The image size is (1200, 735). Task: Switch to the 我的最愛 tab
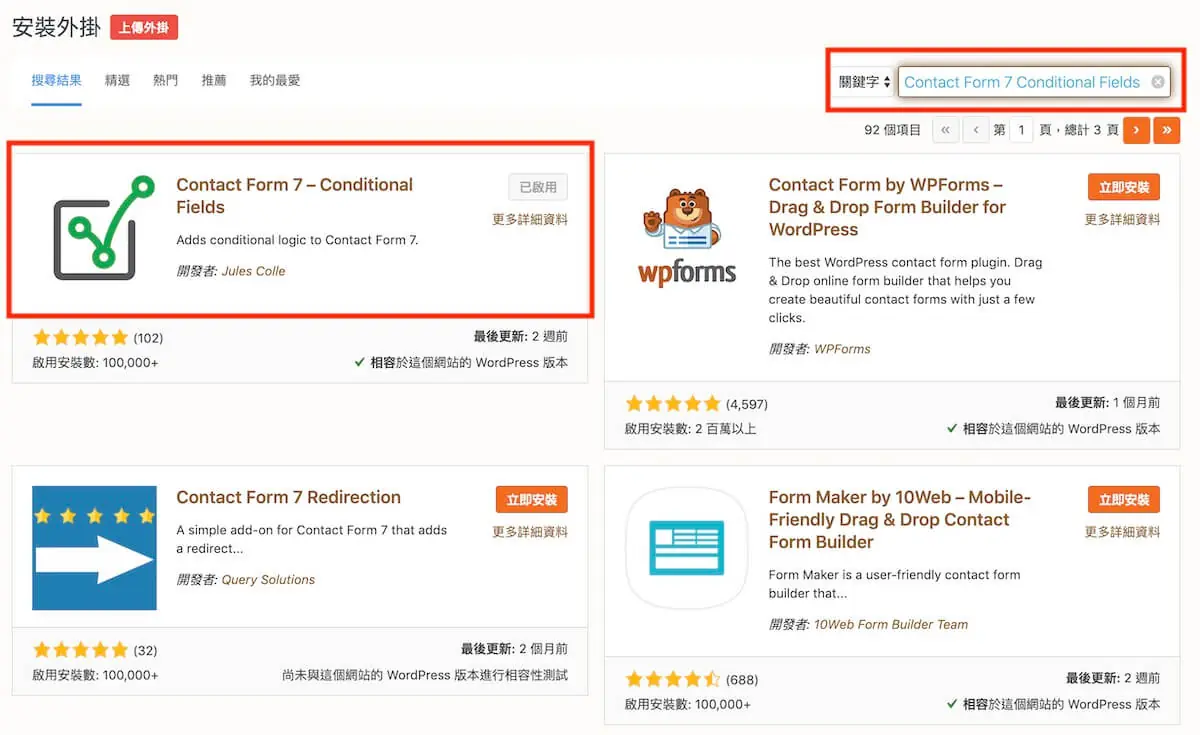[274, 80]
